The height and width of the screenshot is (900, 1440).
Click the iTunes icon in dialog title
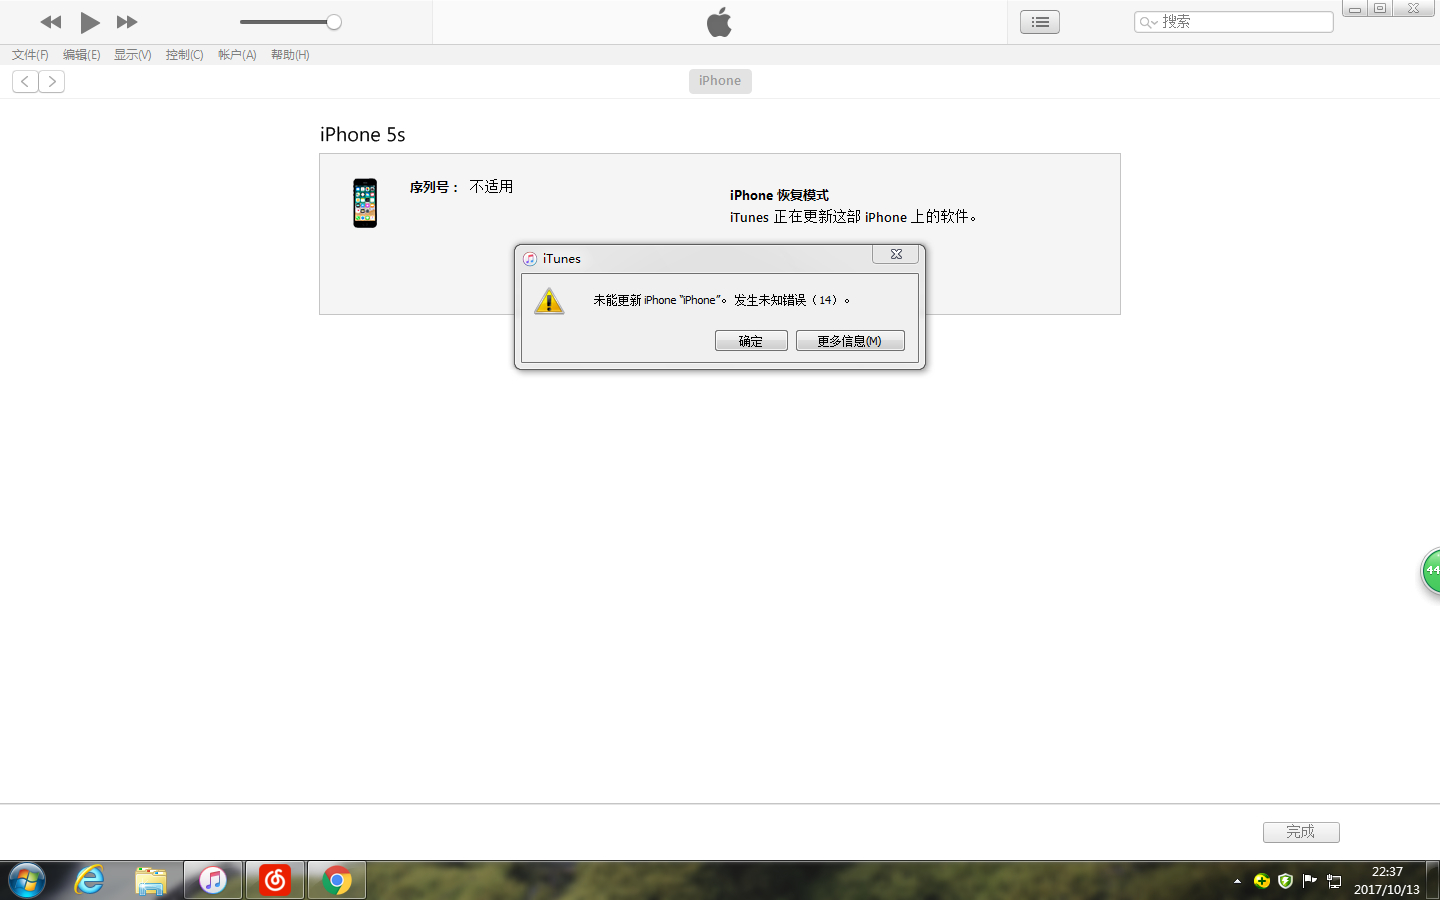(x=530, y=259)
